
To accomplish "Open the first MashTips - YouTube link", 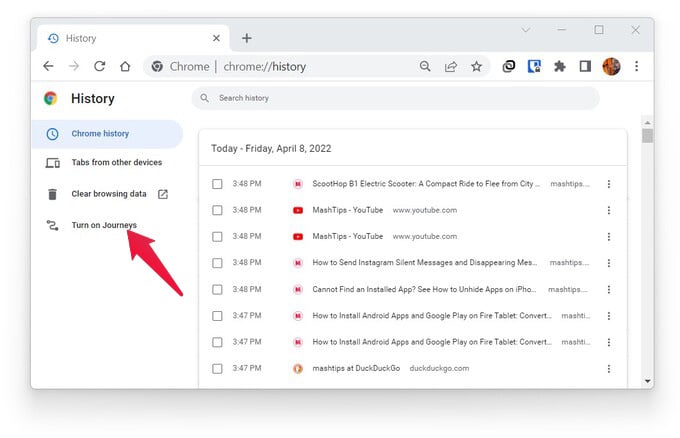I will coord(348,210).
